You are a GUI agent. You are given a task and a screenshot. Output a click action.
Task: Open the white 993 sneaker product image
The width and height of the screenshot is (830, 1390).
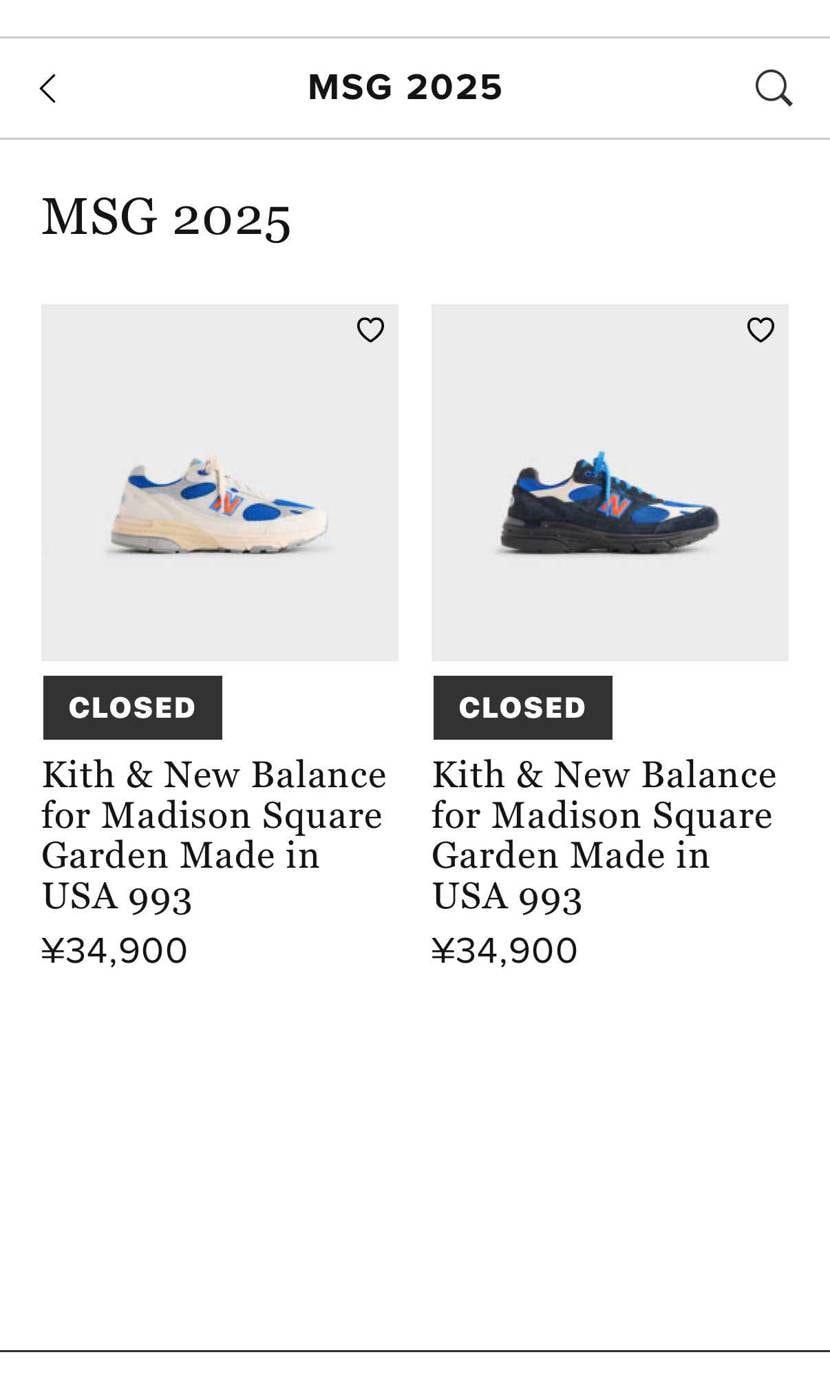click(219, 482)
